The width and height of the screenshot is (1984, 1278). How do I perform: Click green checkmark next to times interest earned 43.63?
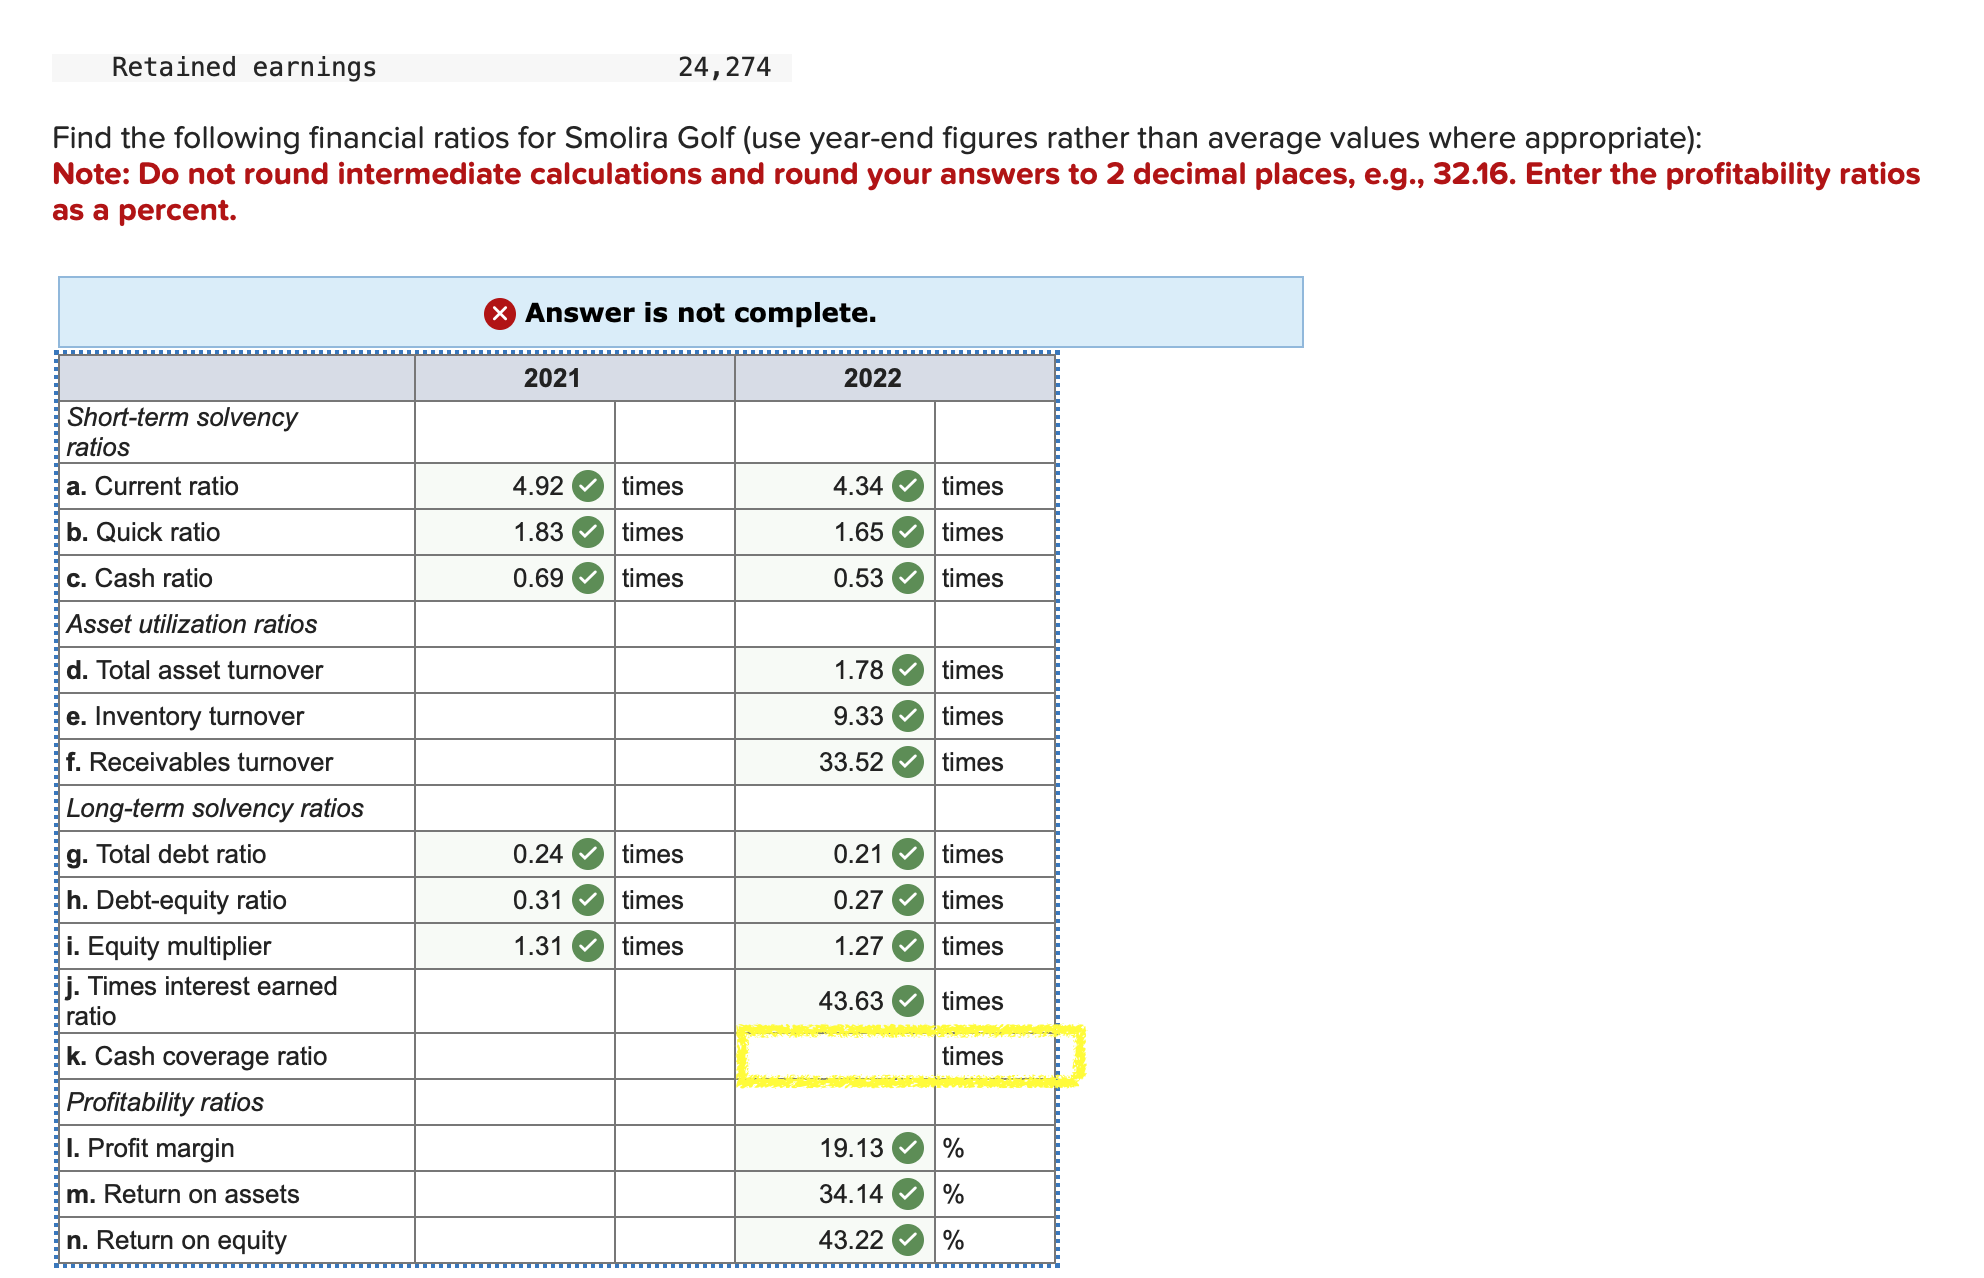[908, 1001]
